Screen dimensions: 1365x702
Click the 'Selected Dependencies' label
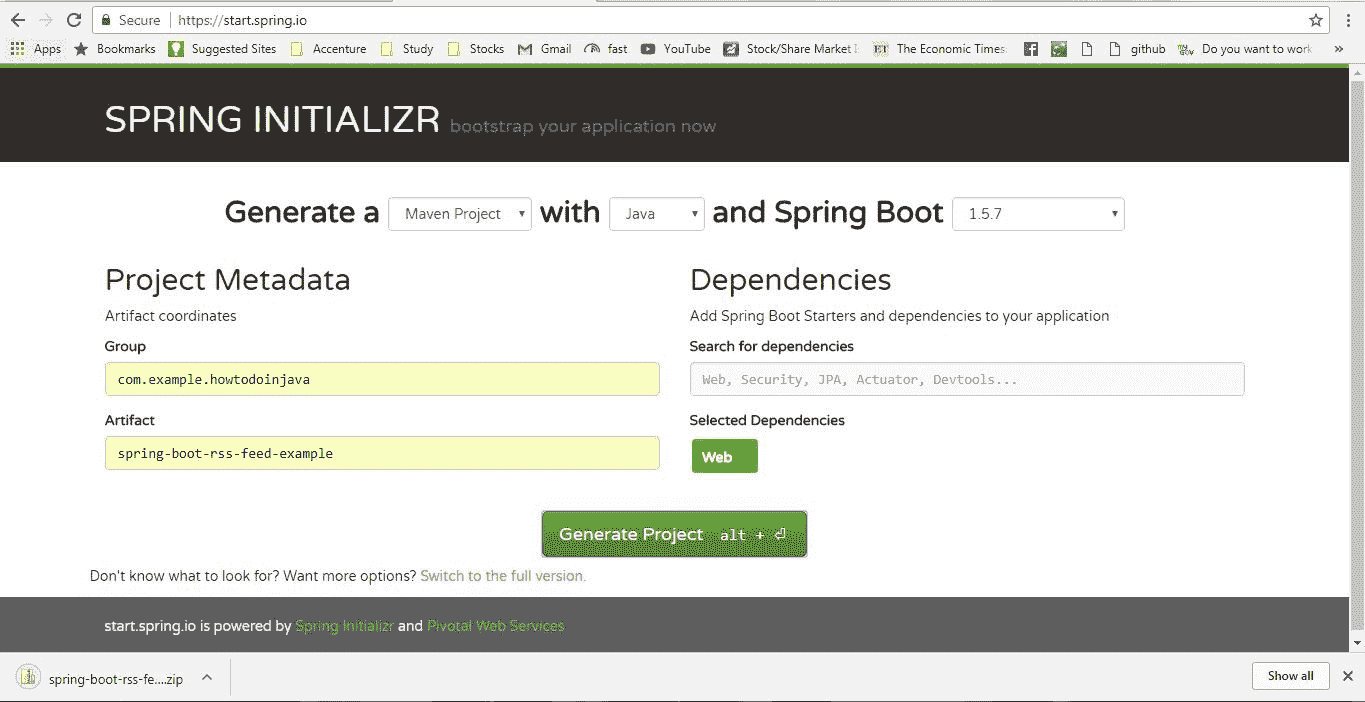coord(767,420)
